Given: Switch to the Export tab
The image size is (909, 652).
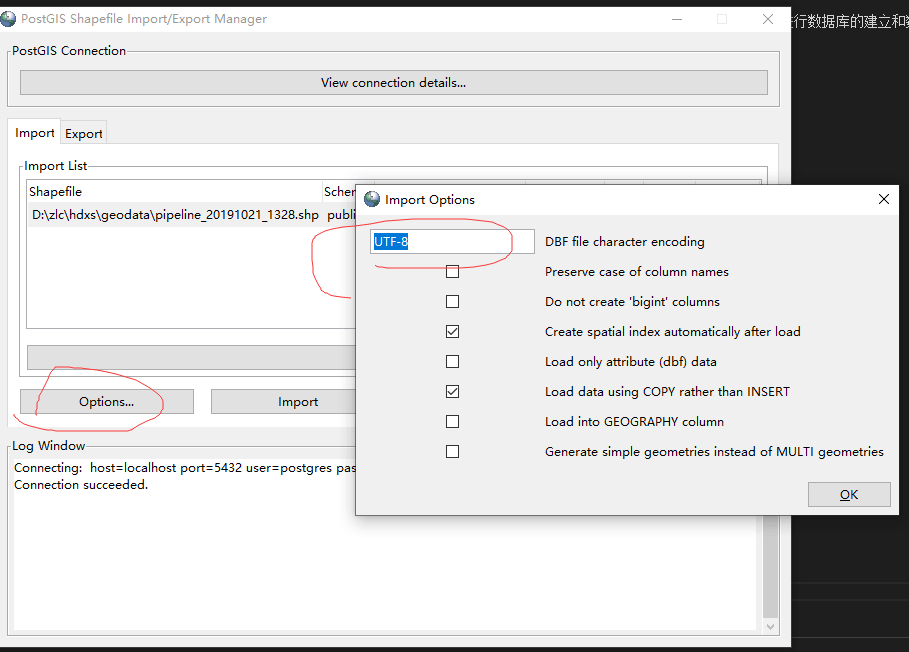Looking at the screenshot, I should coord(84,134).
